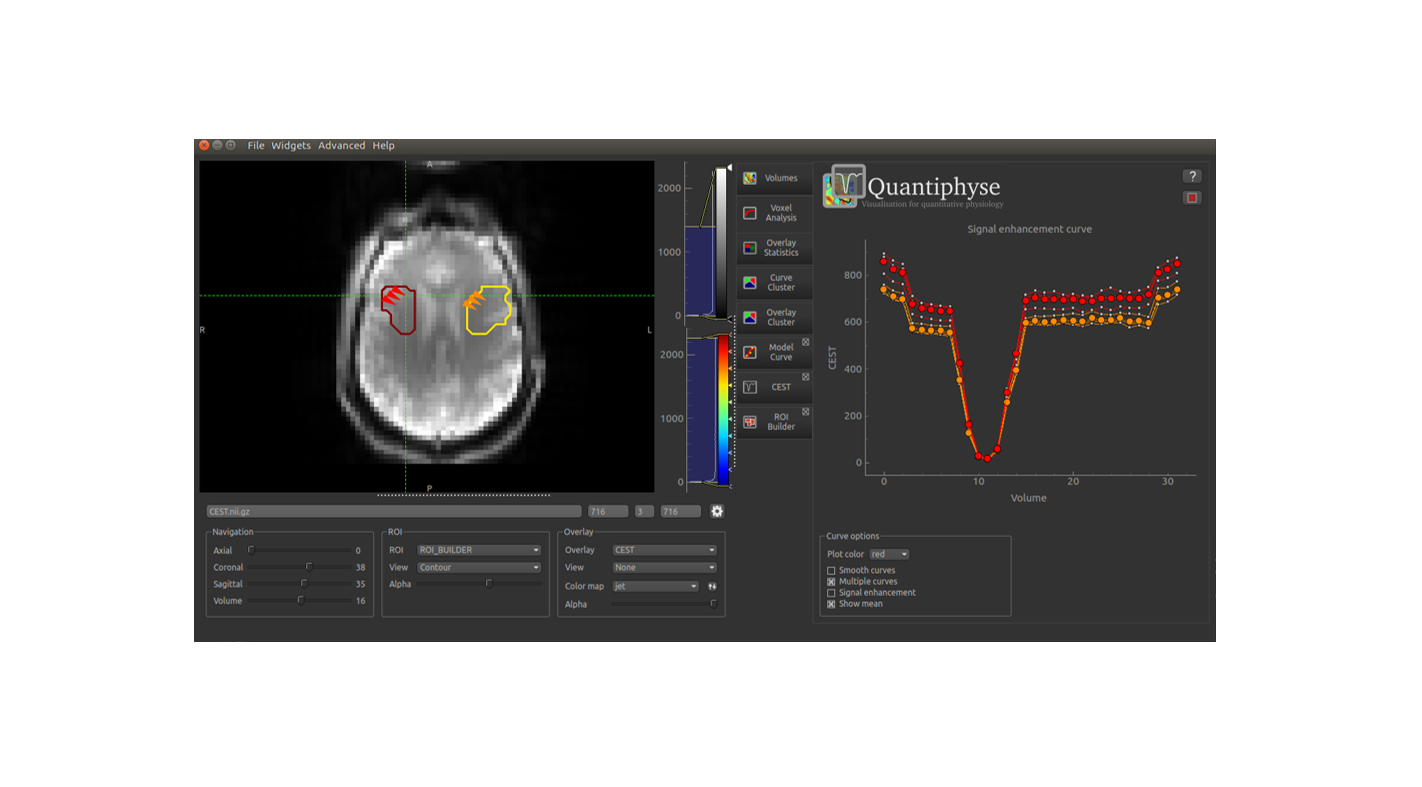Click the gear settings icon

(717, 511)
